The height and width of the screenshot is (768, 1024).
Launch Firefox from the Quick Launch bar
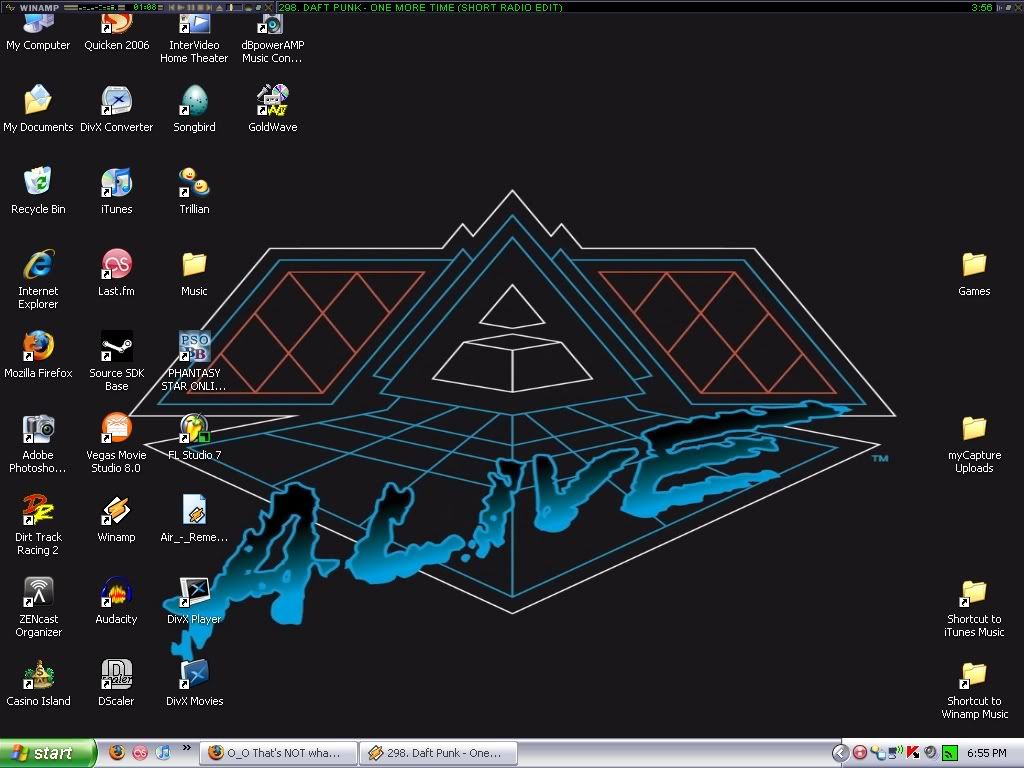point(117,752)
